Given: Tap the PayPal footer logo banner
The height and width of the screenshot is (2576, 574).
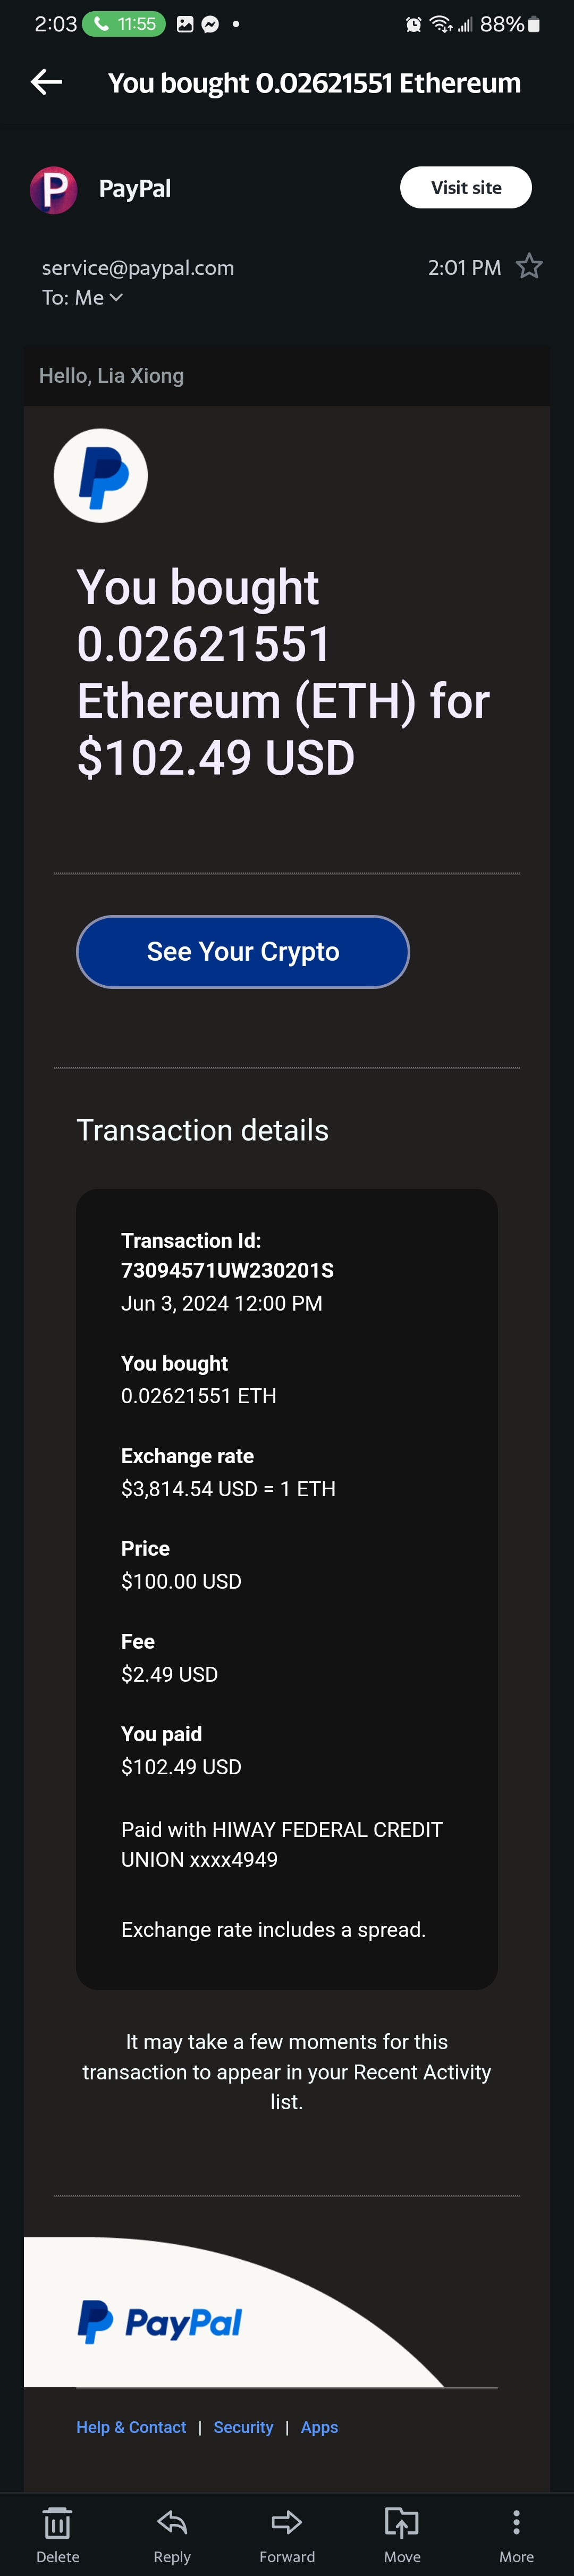Looking at the screenshot, I should tap(161, 2322).
